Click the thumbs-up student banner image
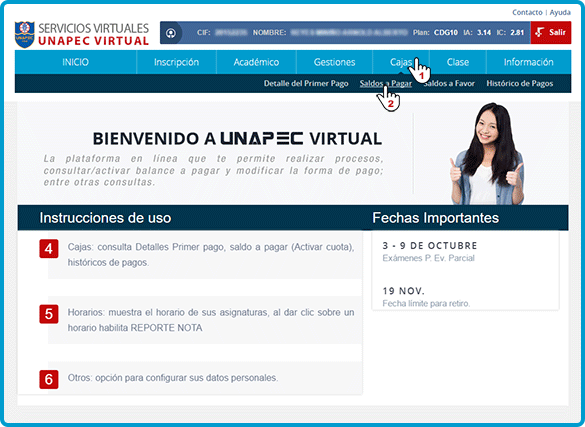Viewport: 585px width, 427px height. click(487, 154)
